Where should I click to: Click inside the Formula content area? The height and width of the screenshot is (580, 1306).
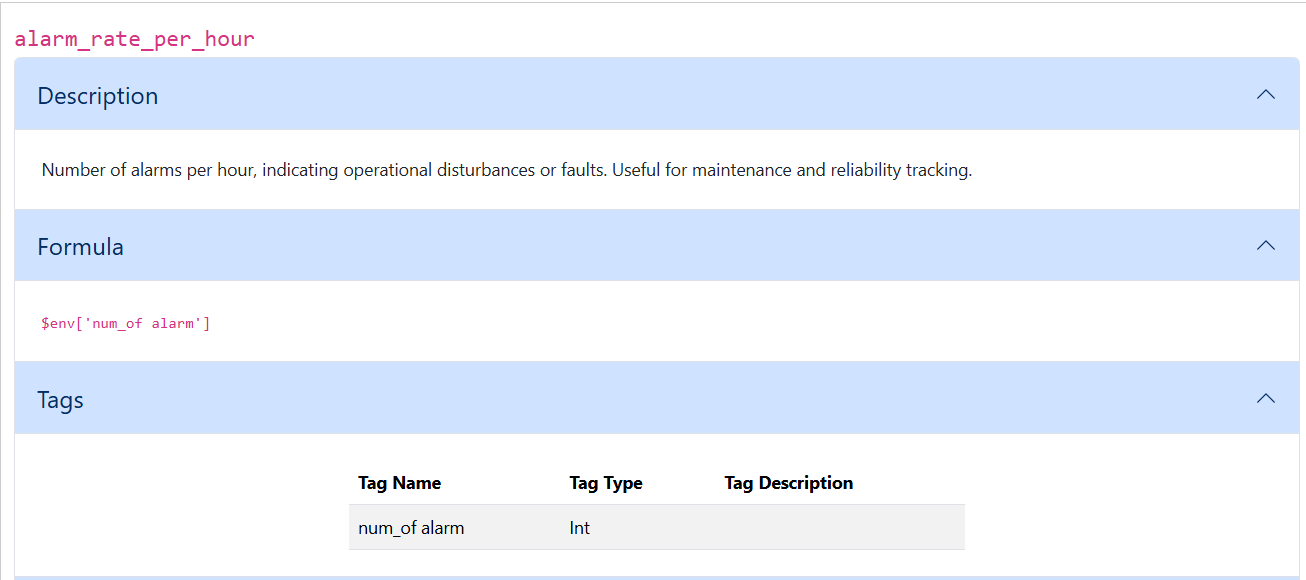click(x=400, y=322)
